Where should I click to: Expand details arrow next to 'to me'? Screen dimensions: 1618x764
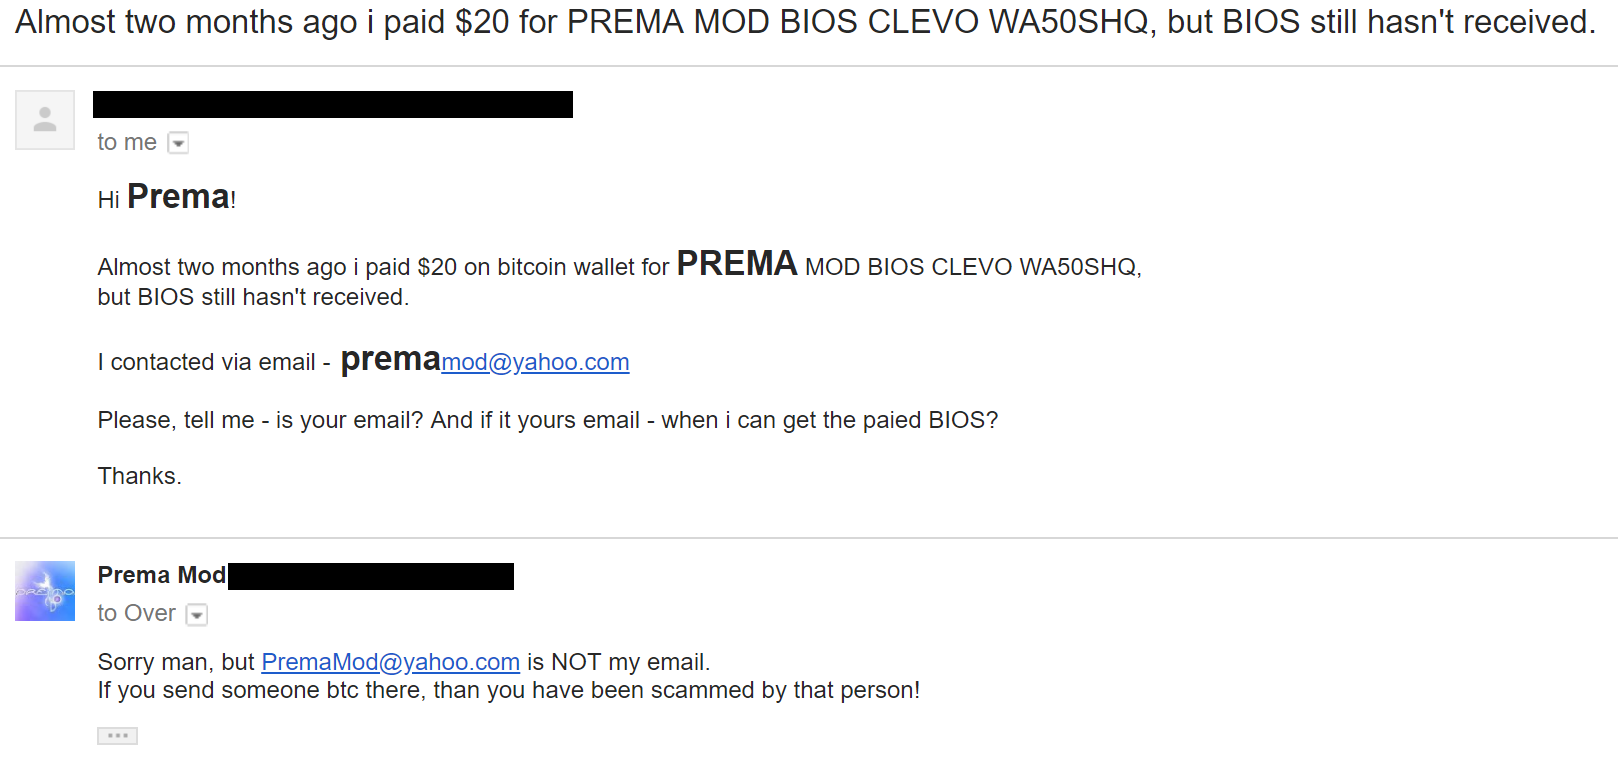178,143
